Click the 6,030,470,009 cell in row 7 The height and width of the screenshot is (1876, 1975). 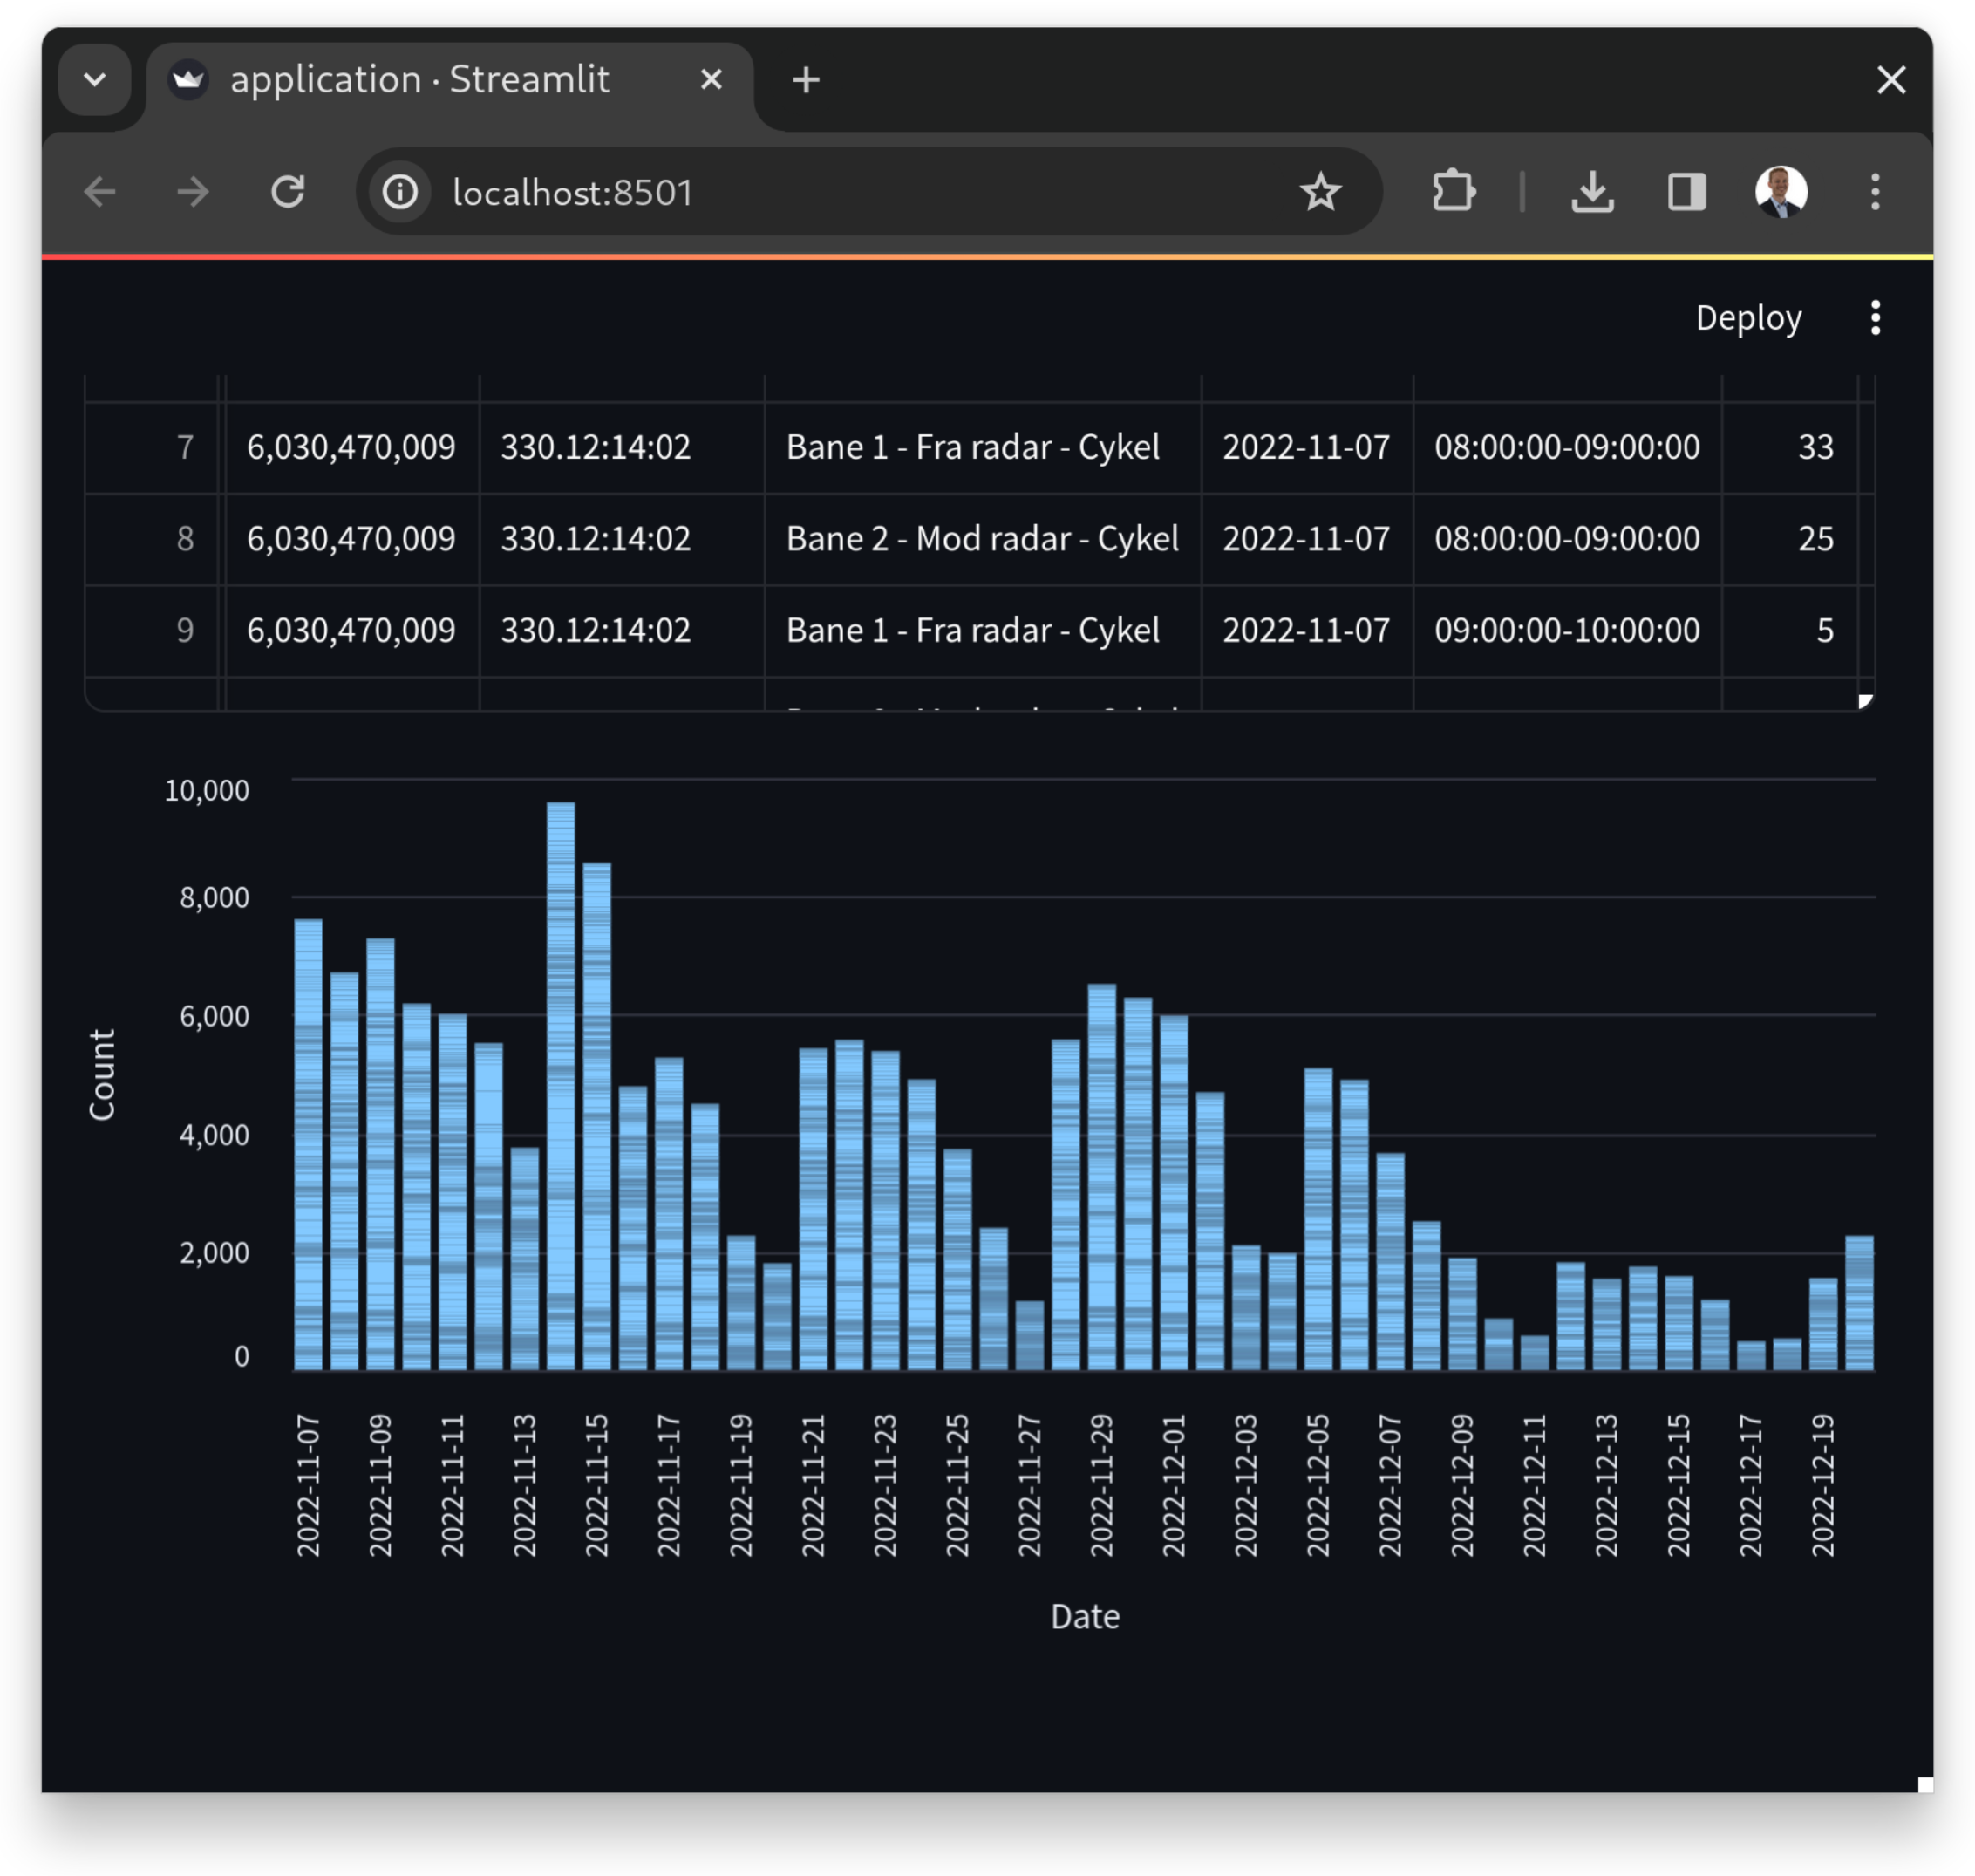point(352,447)
